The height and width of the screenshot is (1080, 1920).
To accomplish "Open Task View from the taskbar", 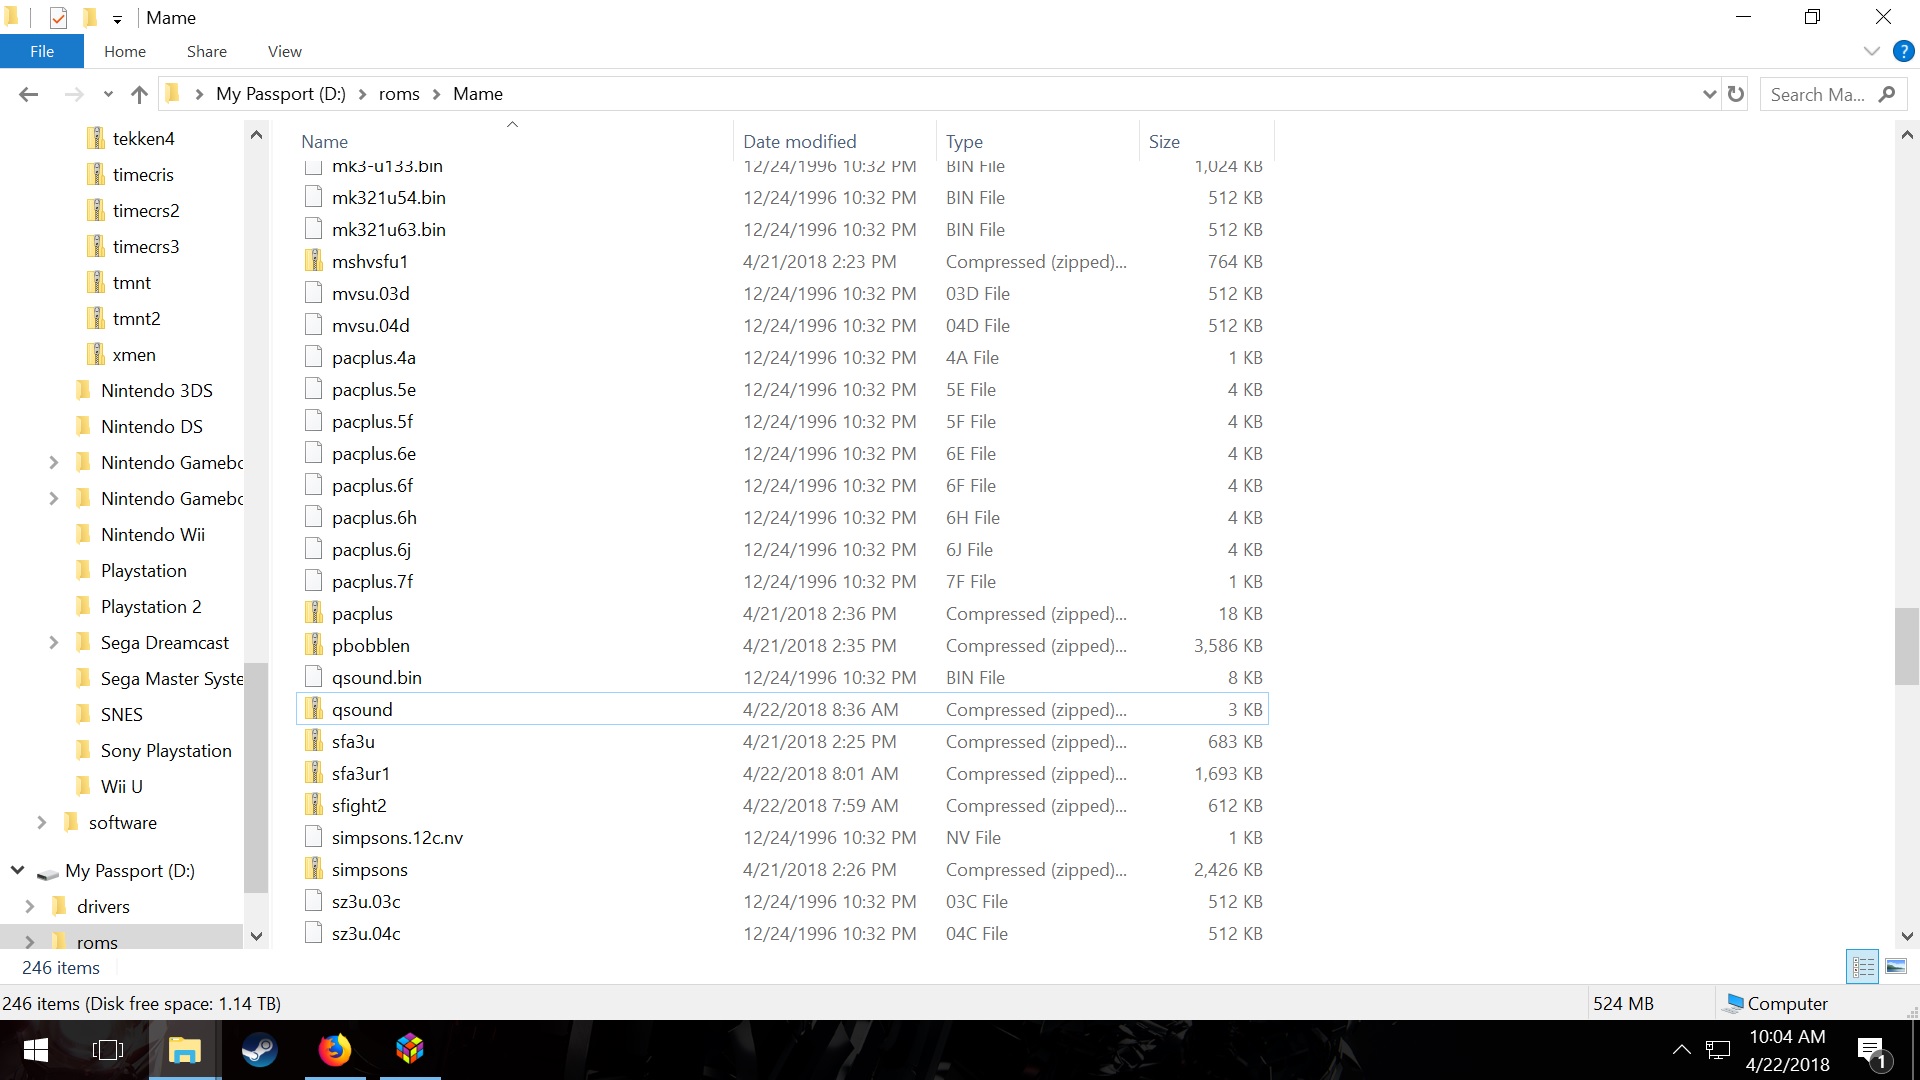I will [x=107, y=1050].
